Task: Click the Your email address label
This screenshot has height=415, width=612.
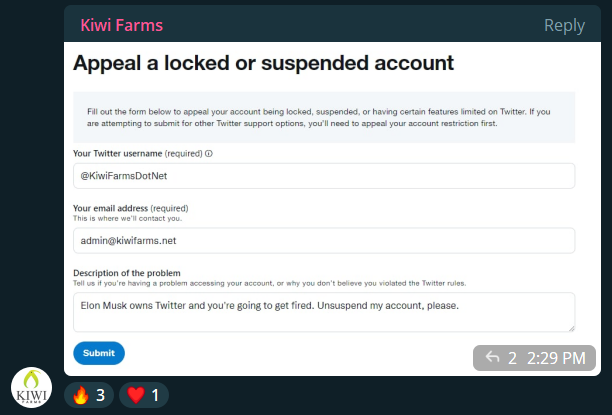Action: (110, 208)
